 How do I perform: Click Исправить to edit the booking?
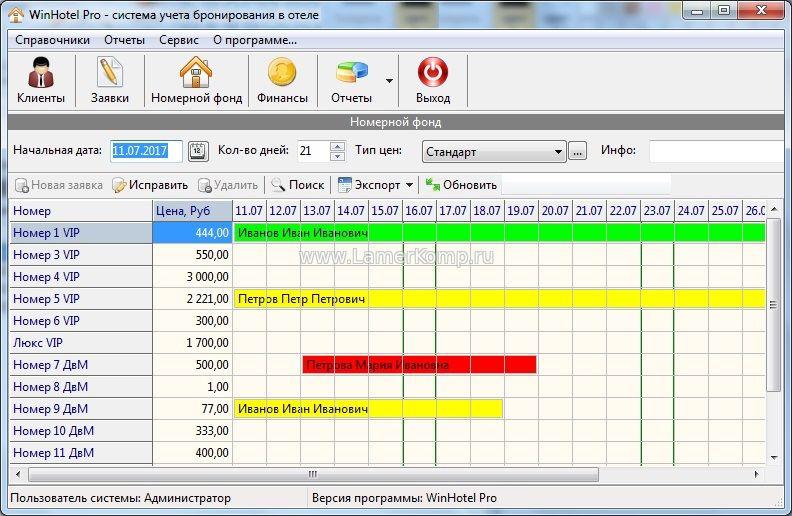coord(150,185)
